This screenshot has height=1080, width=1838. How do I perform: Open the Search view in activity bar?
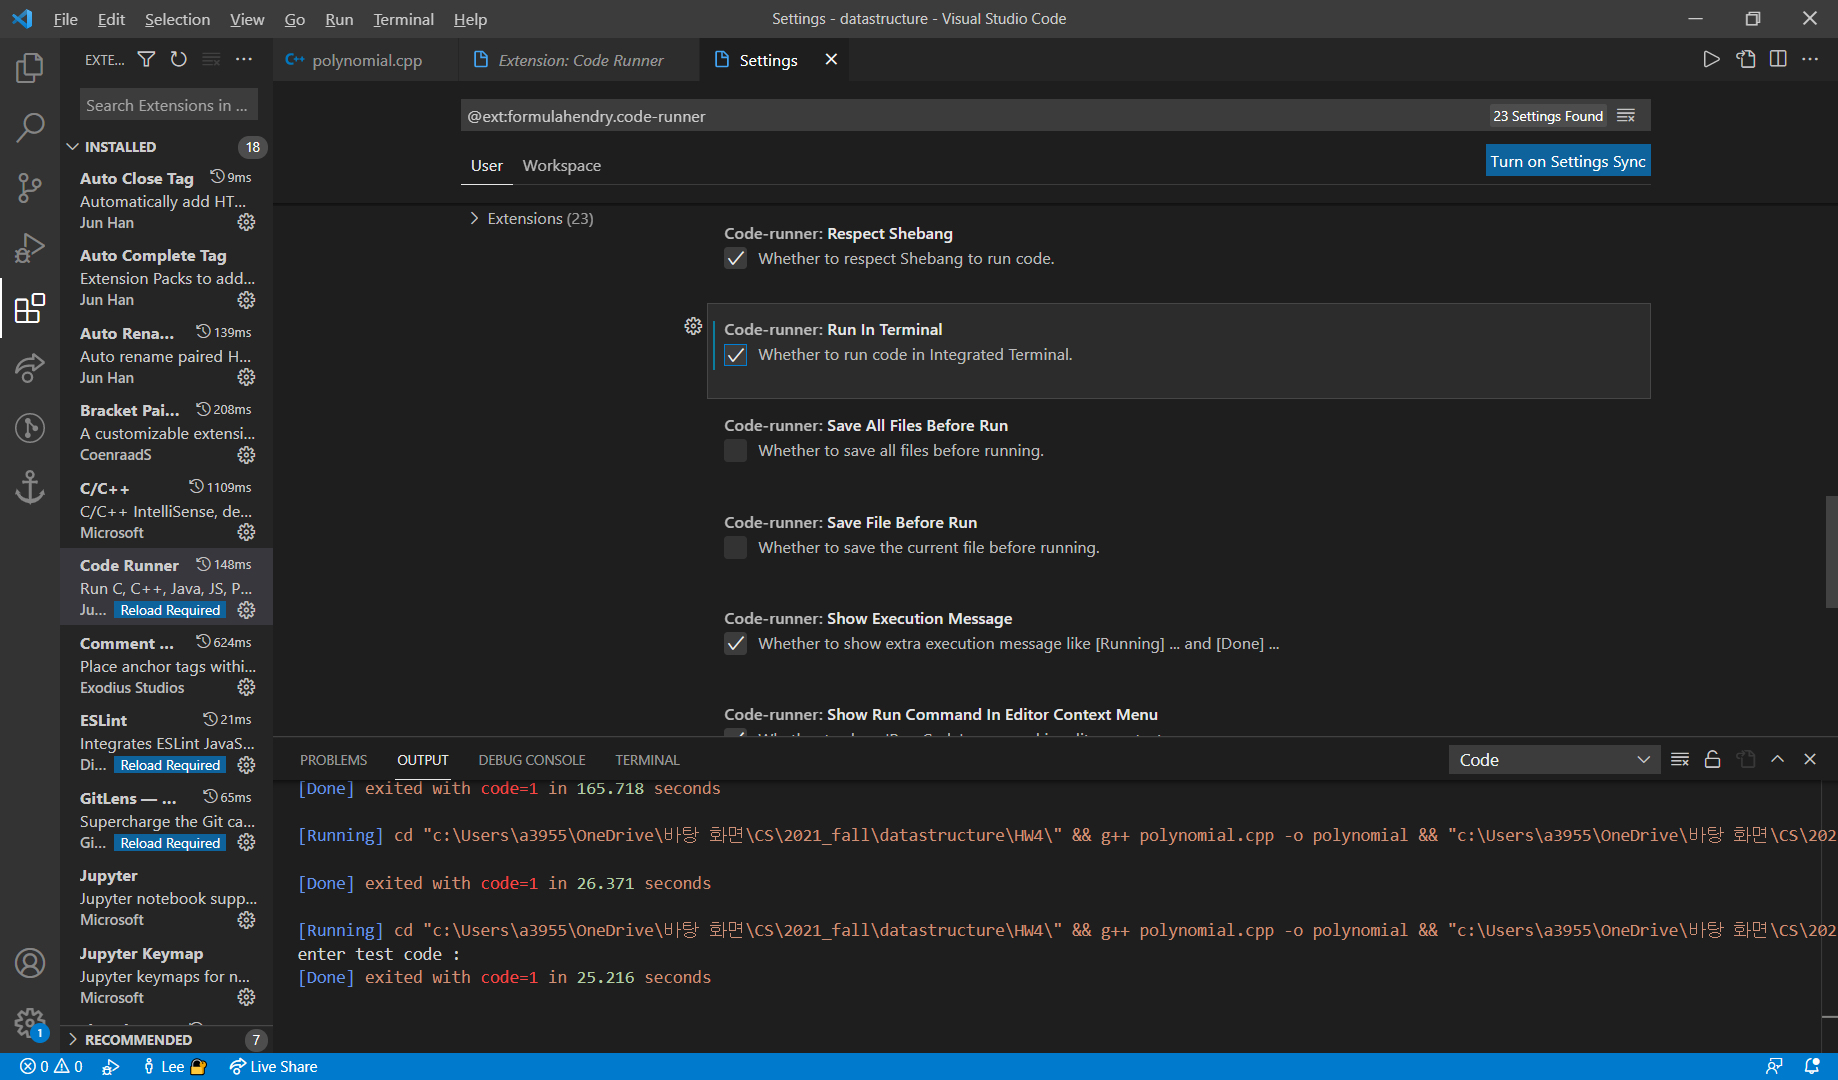[30, 128]
